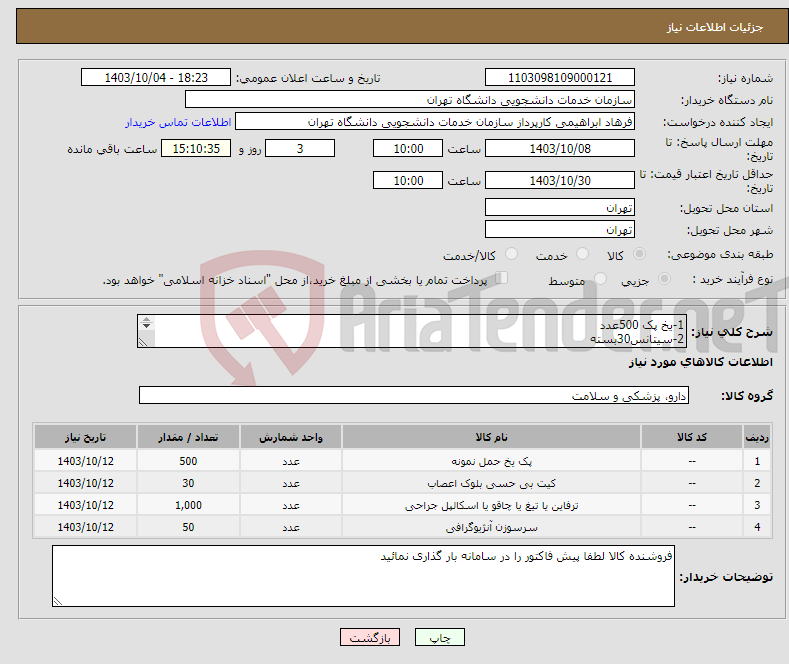The width and height of the screenshot is (789, 664).
Task: Click the resize grip of شرح کلی نیاز box
Action: coord(143,342)
